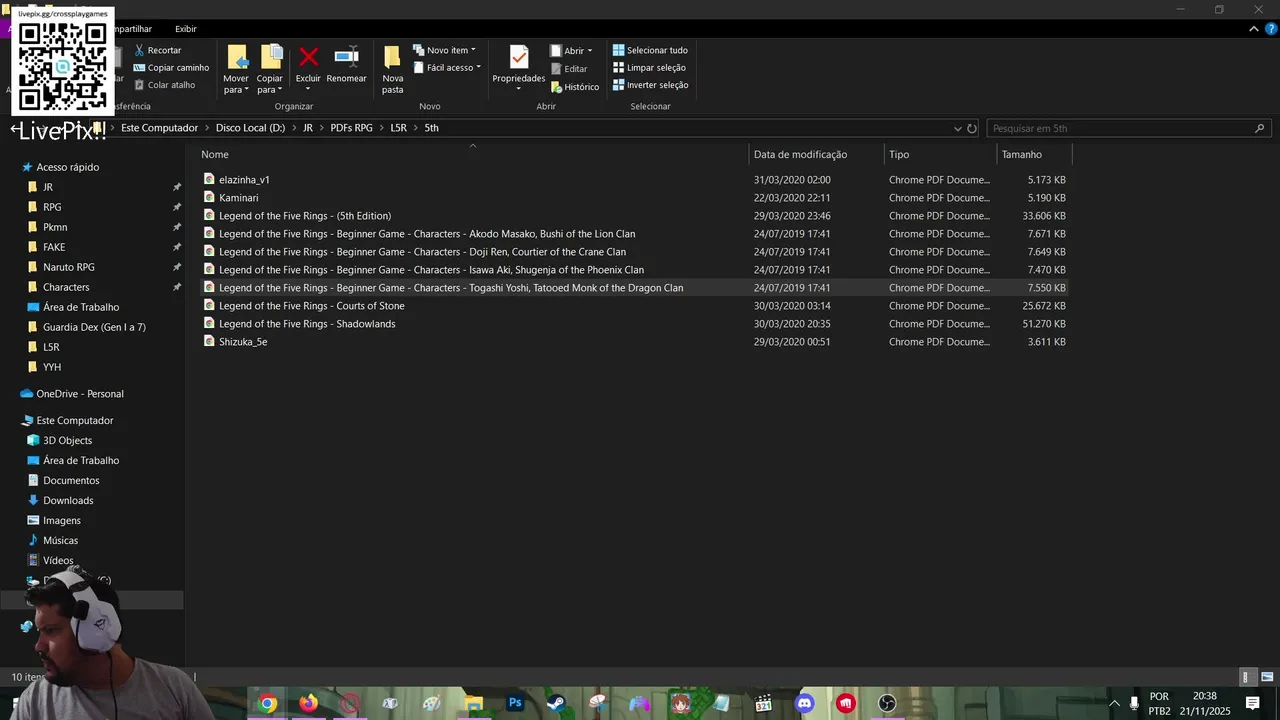Go to Disco Local (D:) in breadcrumb

point(250,128)
